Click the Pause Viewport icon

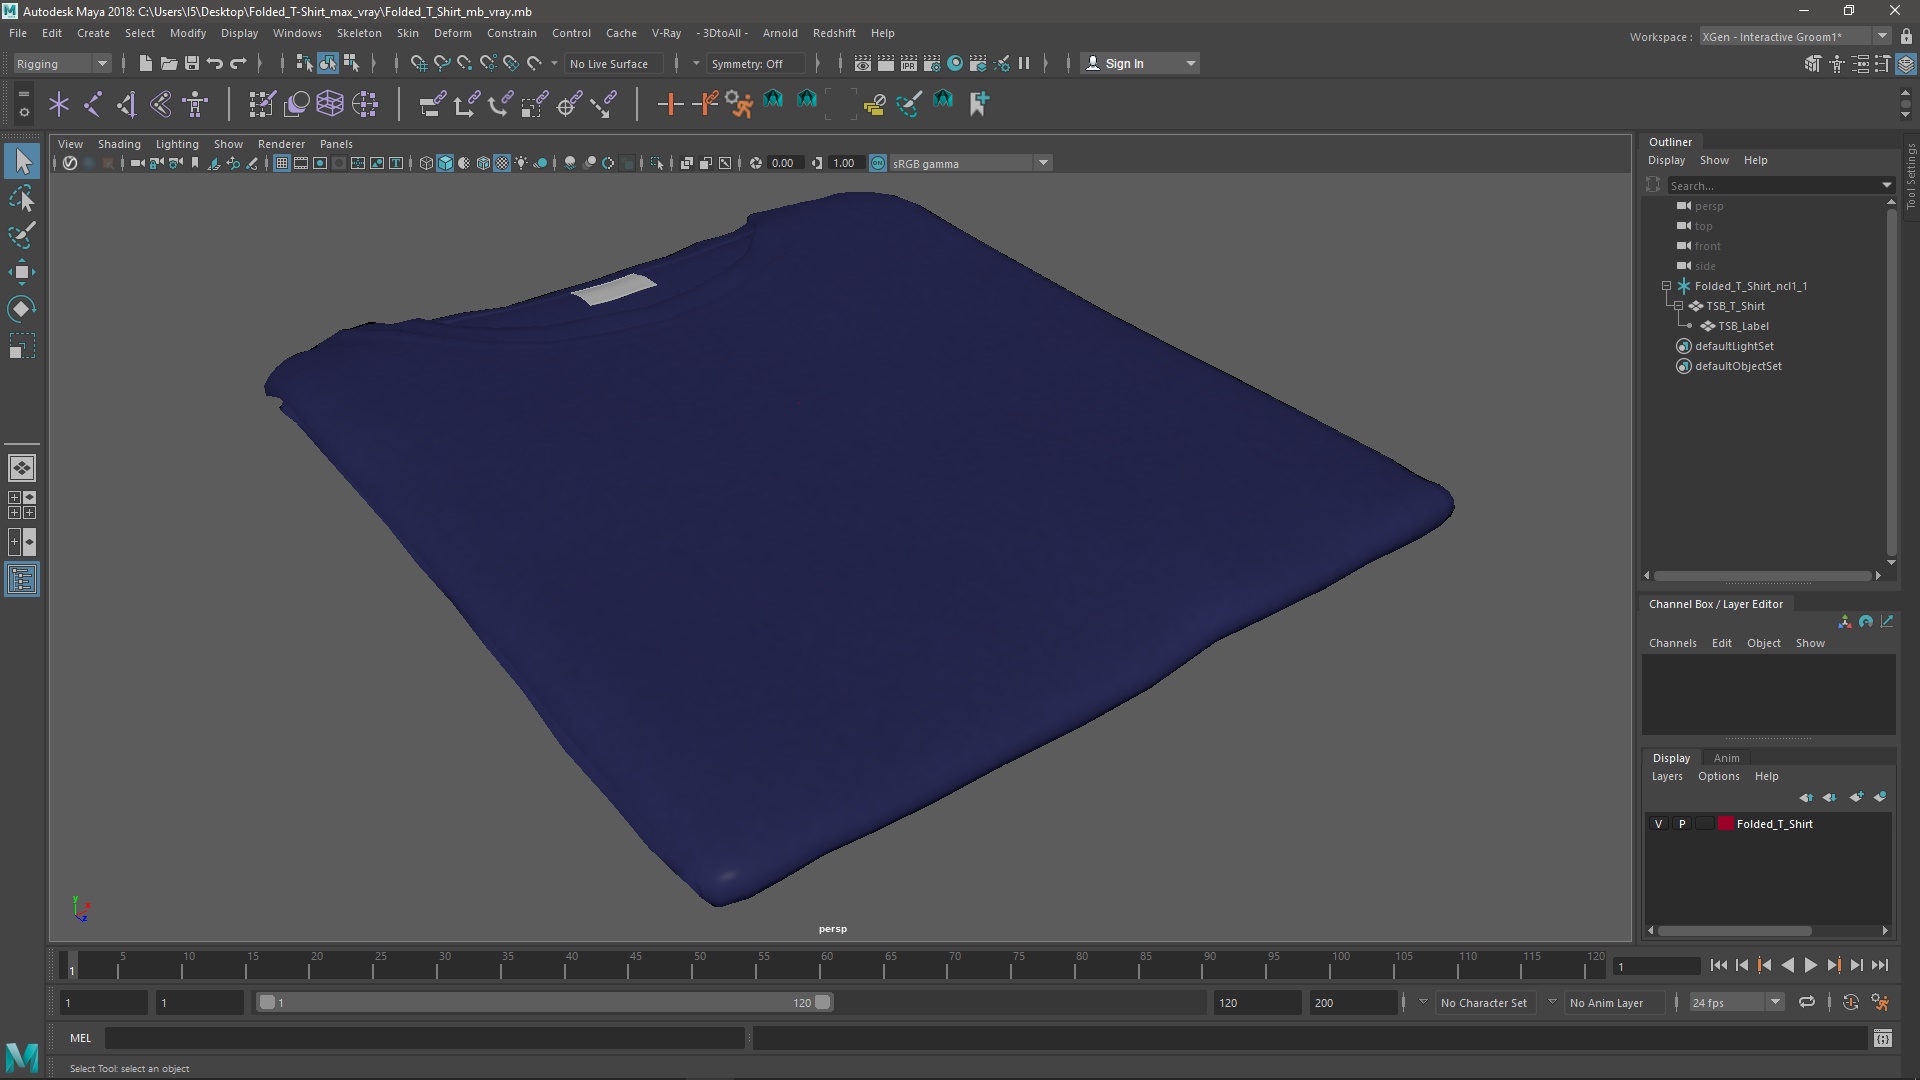tap(1024, 63)
